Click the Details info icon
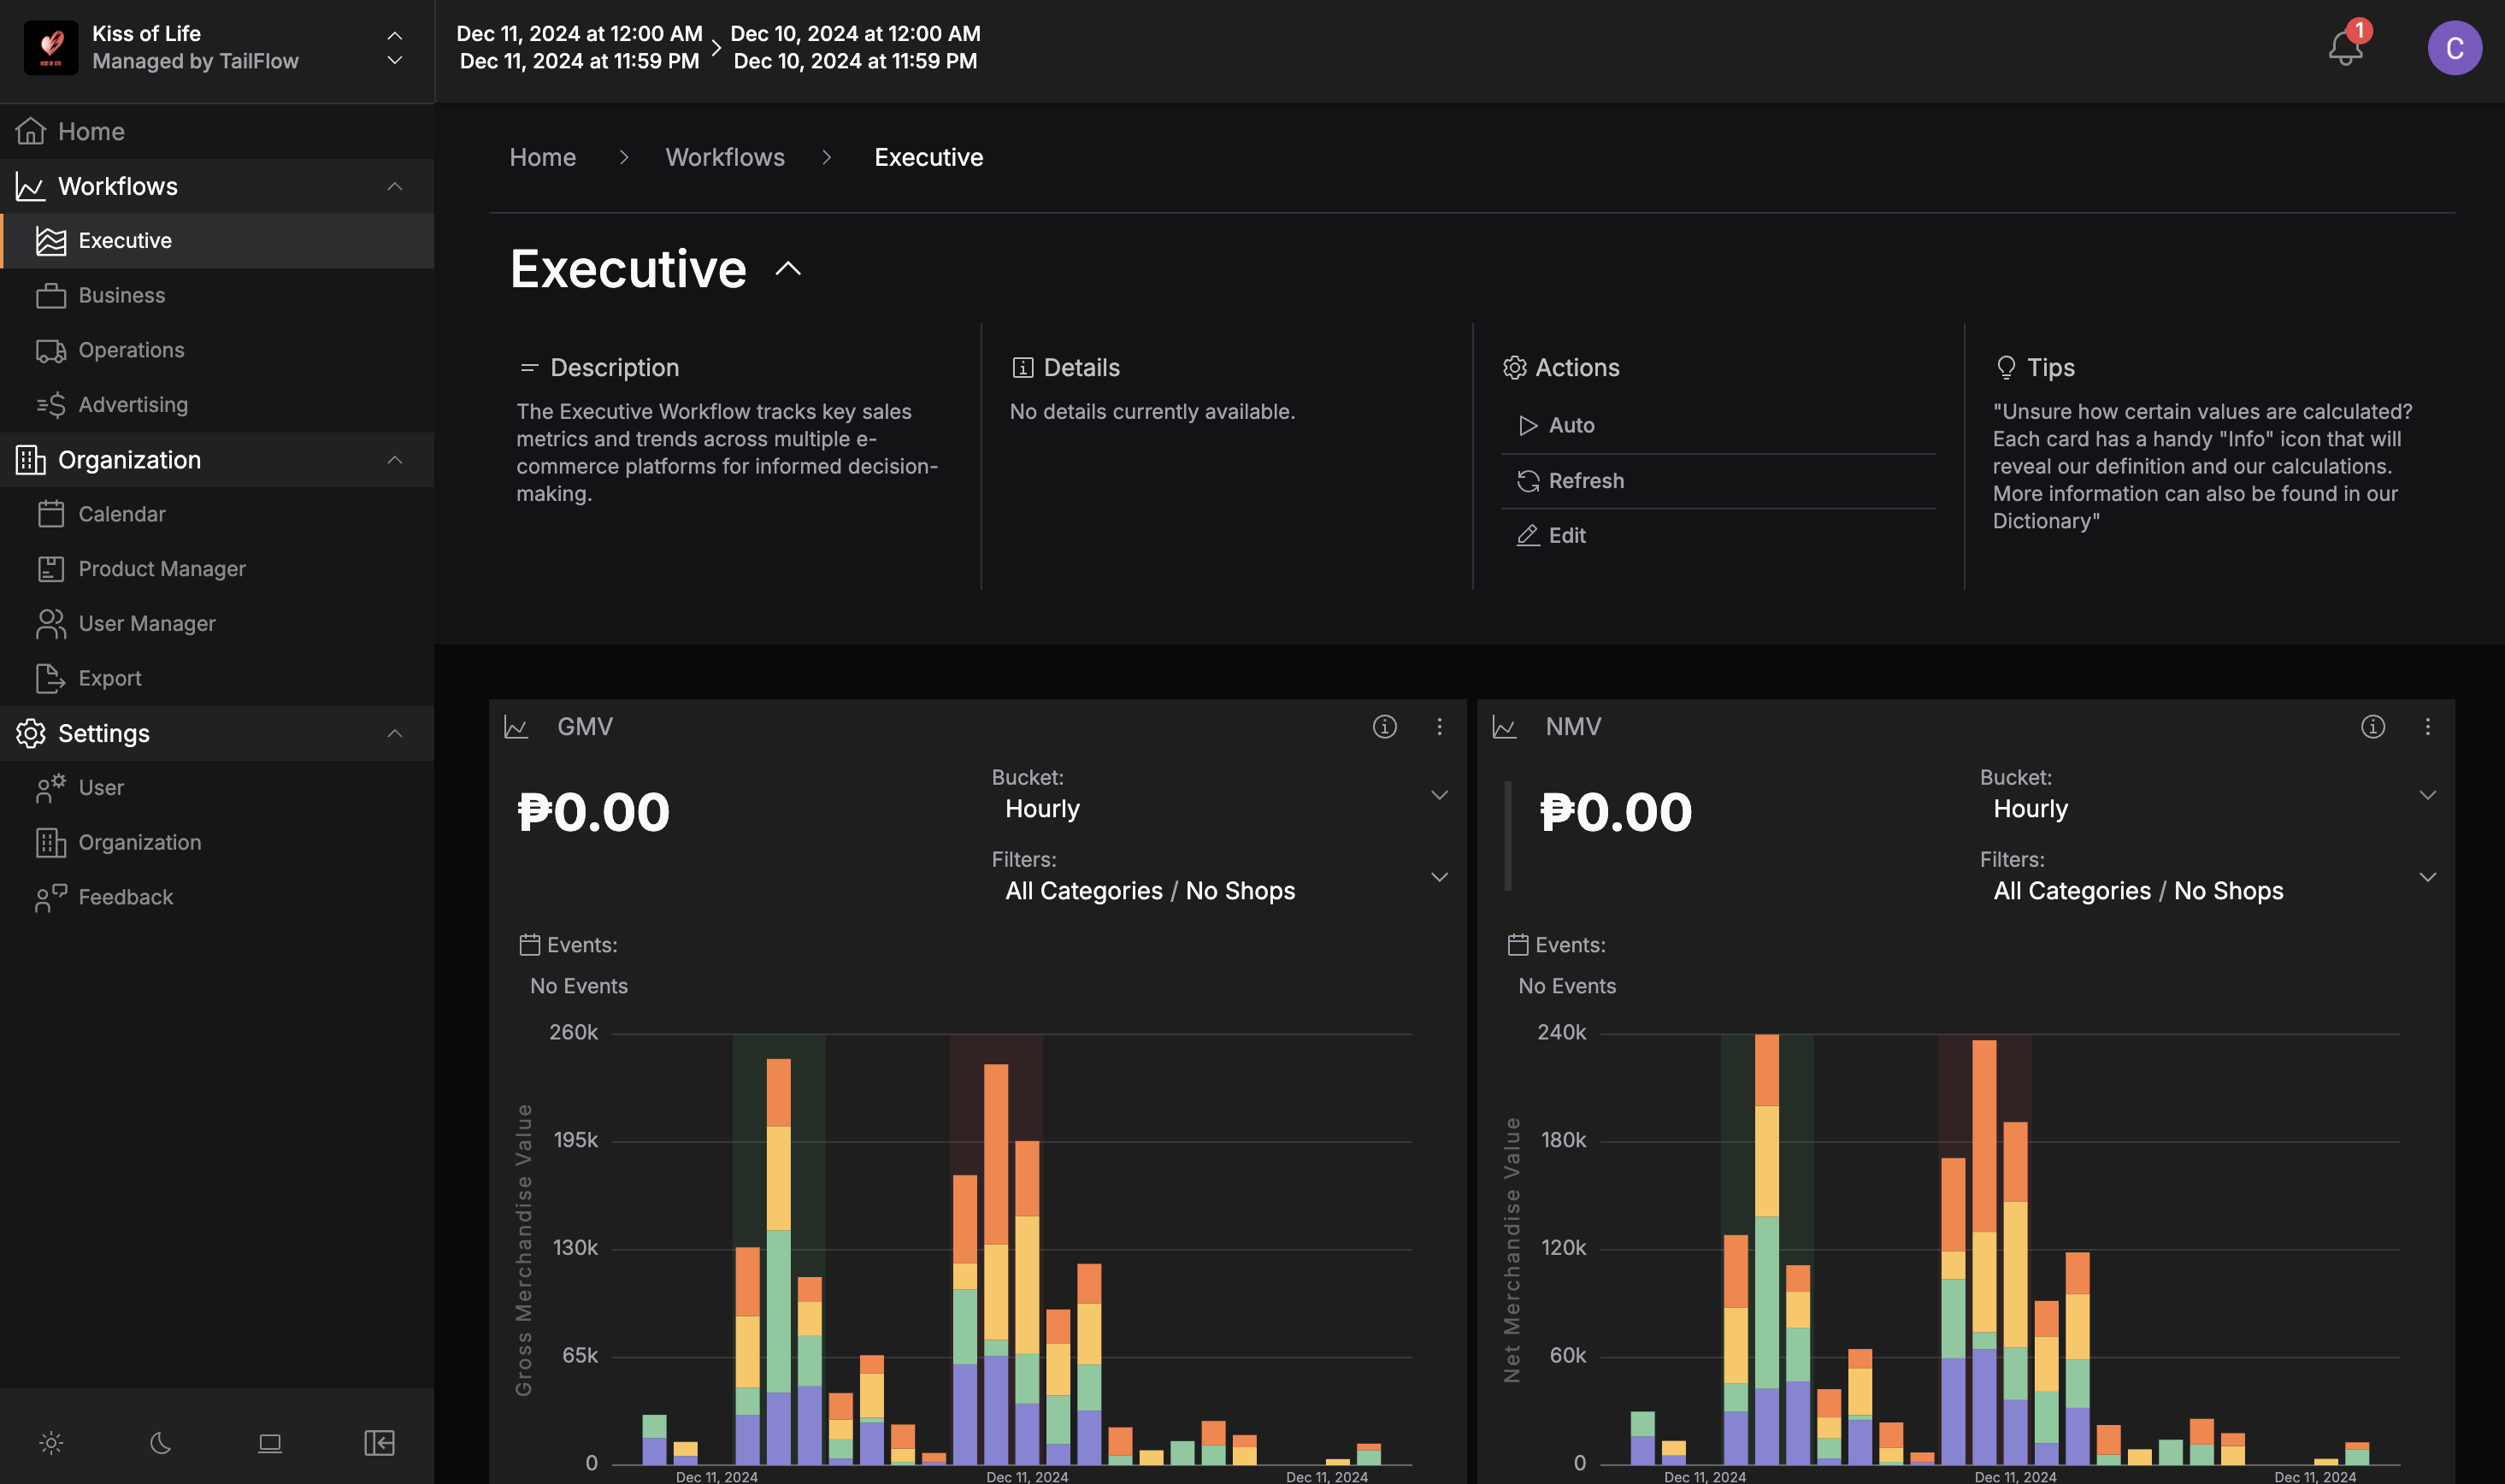 [1022, 367]
